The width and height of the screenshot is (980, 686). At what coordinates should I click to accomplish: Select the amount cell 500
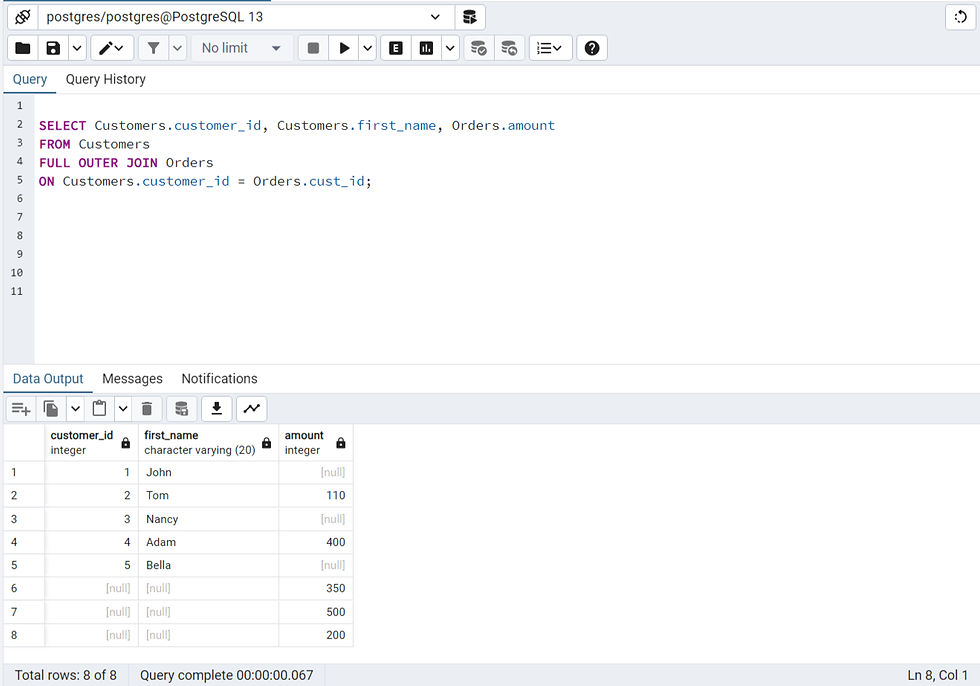pos(316,612)
